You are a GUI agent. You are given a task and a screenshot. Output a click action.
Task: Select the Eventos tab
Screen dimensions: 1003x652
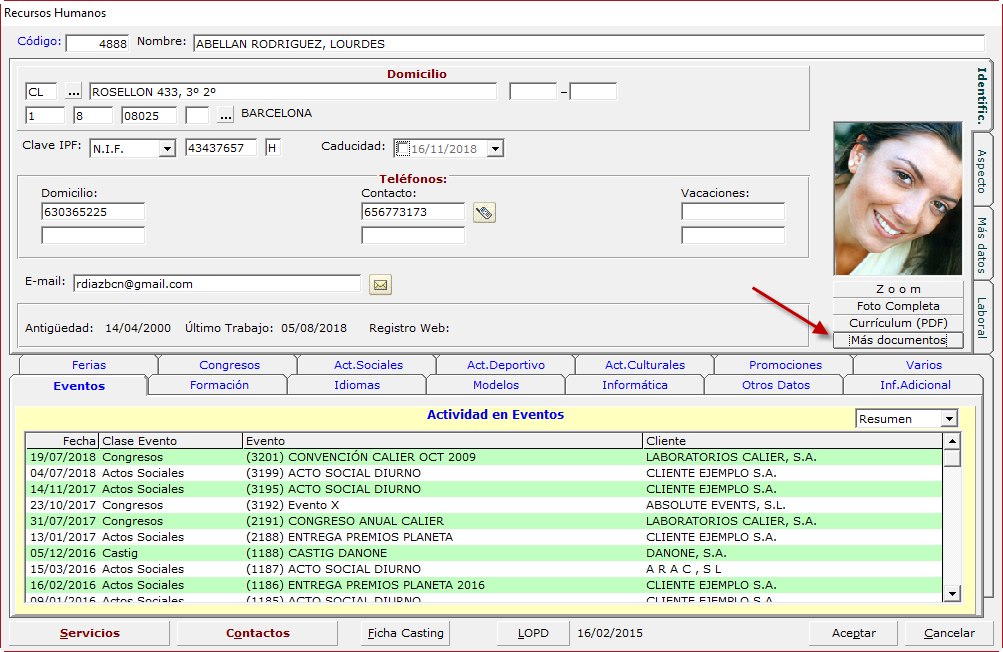tap(79, 386)
